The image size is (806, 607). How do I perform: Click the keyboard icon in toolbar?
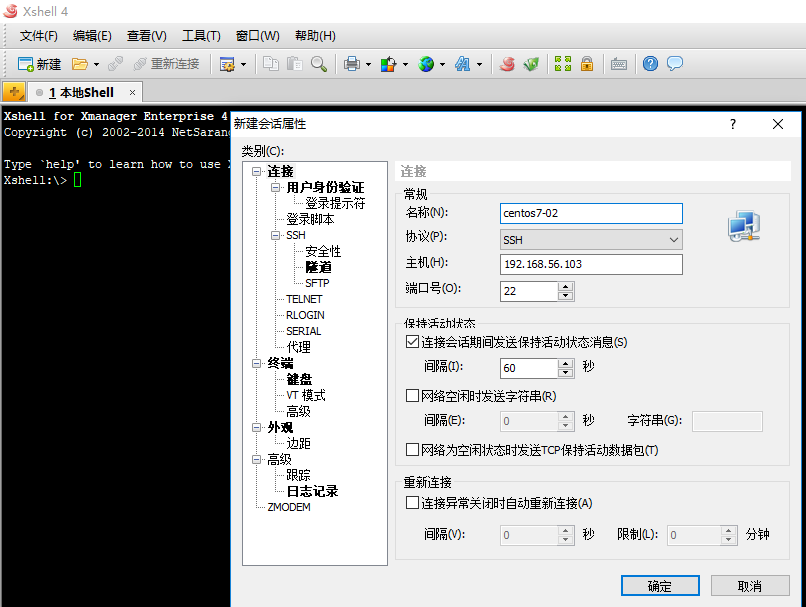point(619,64)
